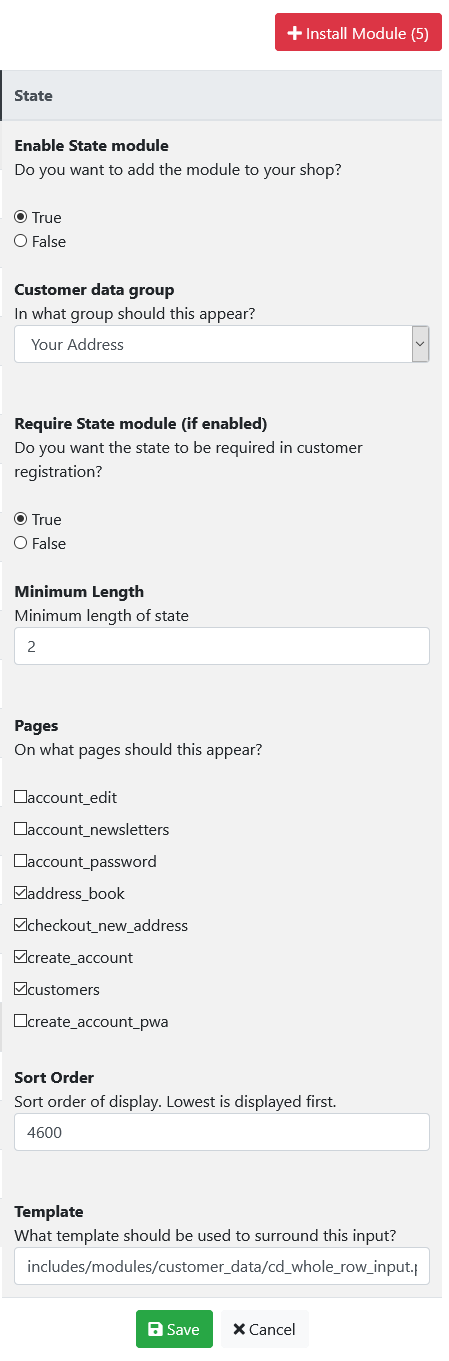Enable the account_newsletters checkbox
The width and height of the screenshot is (449, 1361).
(x=20, y=829)
